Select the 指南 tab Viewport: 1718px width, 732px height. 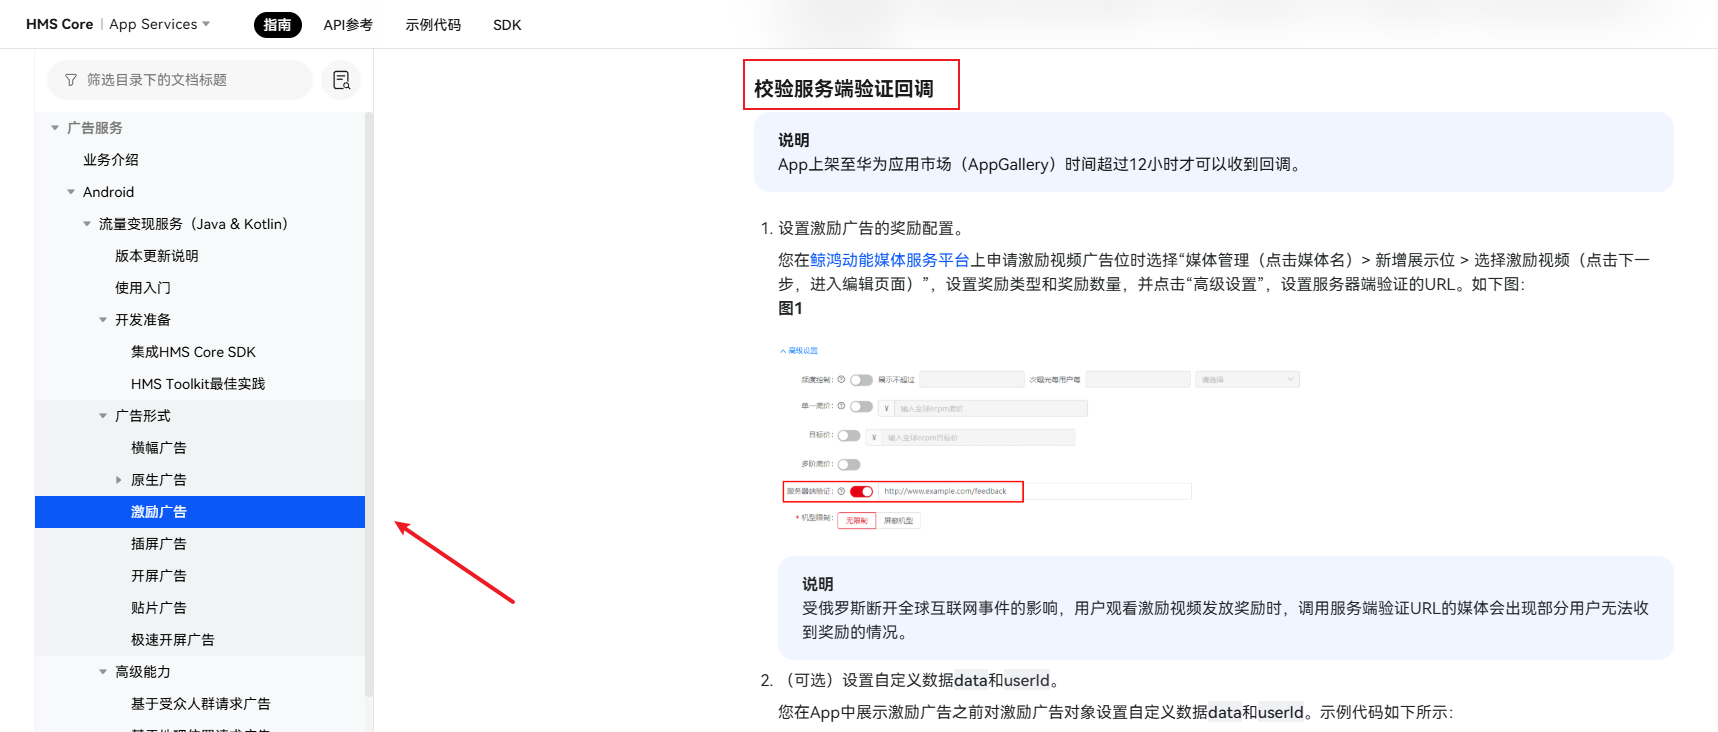[x=277, y=25]
